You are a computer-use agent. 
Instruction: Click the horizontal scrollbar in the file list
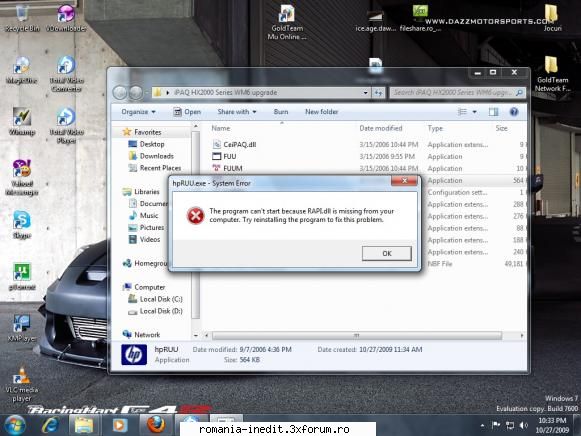(x=356, y=336)
